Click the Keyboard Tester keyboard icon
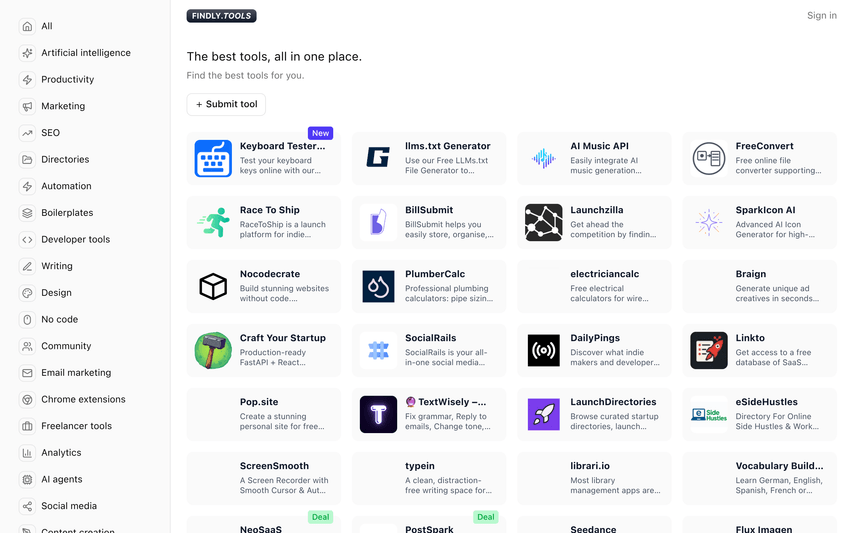 [x=213, y=159]
